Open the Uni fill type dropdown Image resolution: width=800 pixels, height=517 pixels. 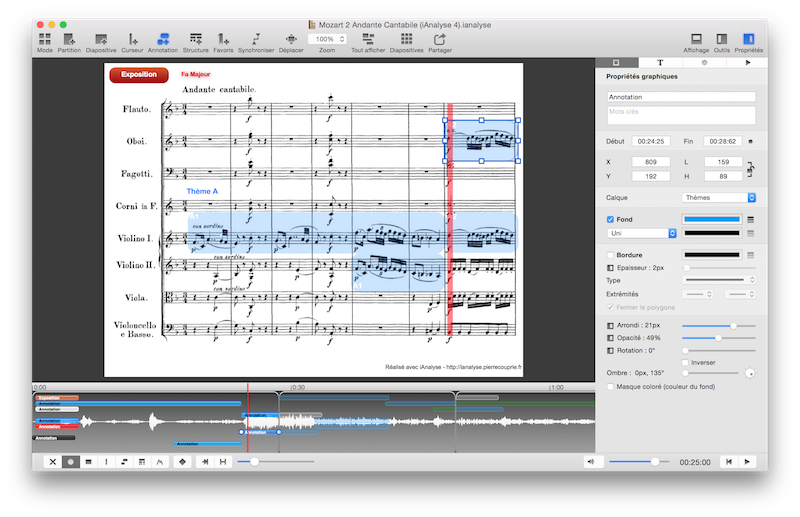641,233
